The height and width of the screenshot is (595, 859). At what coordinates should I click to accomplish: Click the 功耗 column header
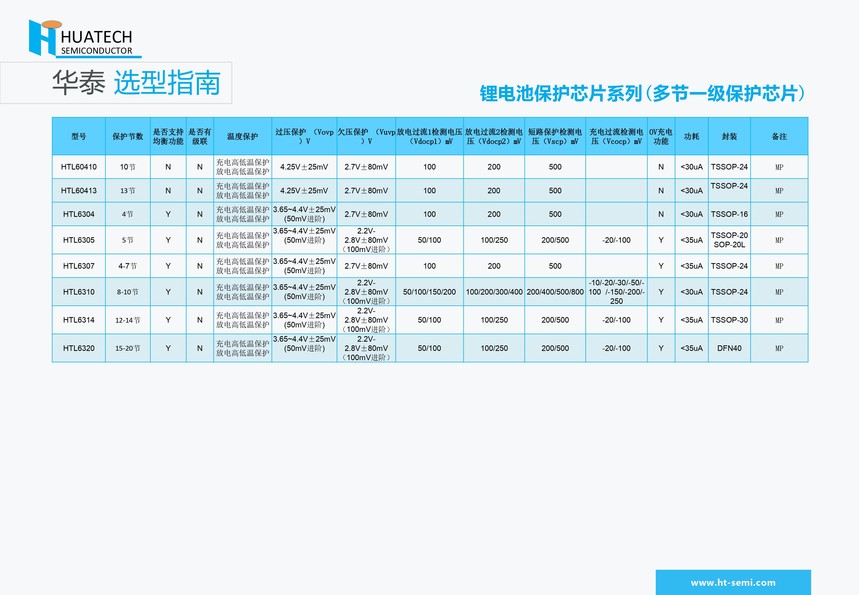click(x=691, y=136)
